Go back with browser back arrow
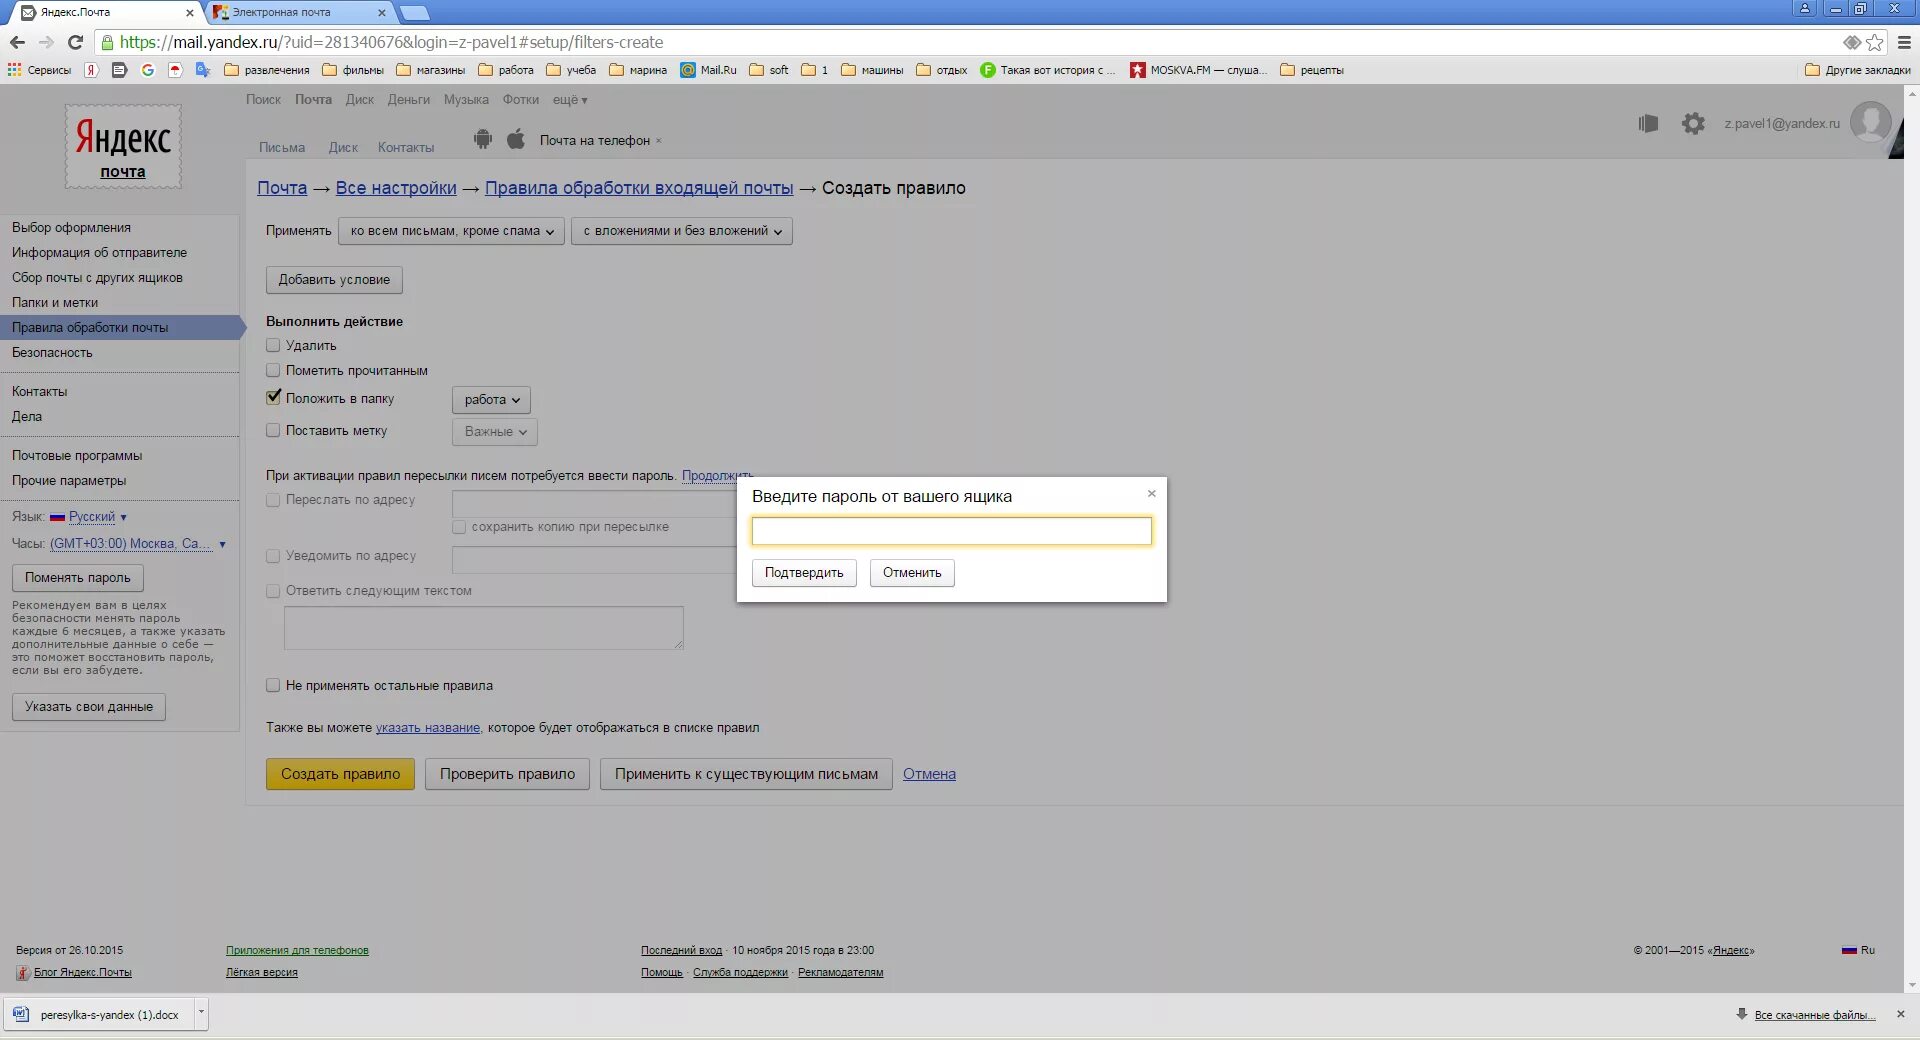This screenshot has width=1920, height=1040. click(x=17, y=42)
